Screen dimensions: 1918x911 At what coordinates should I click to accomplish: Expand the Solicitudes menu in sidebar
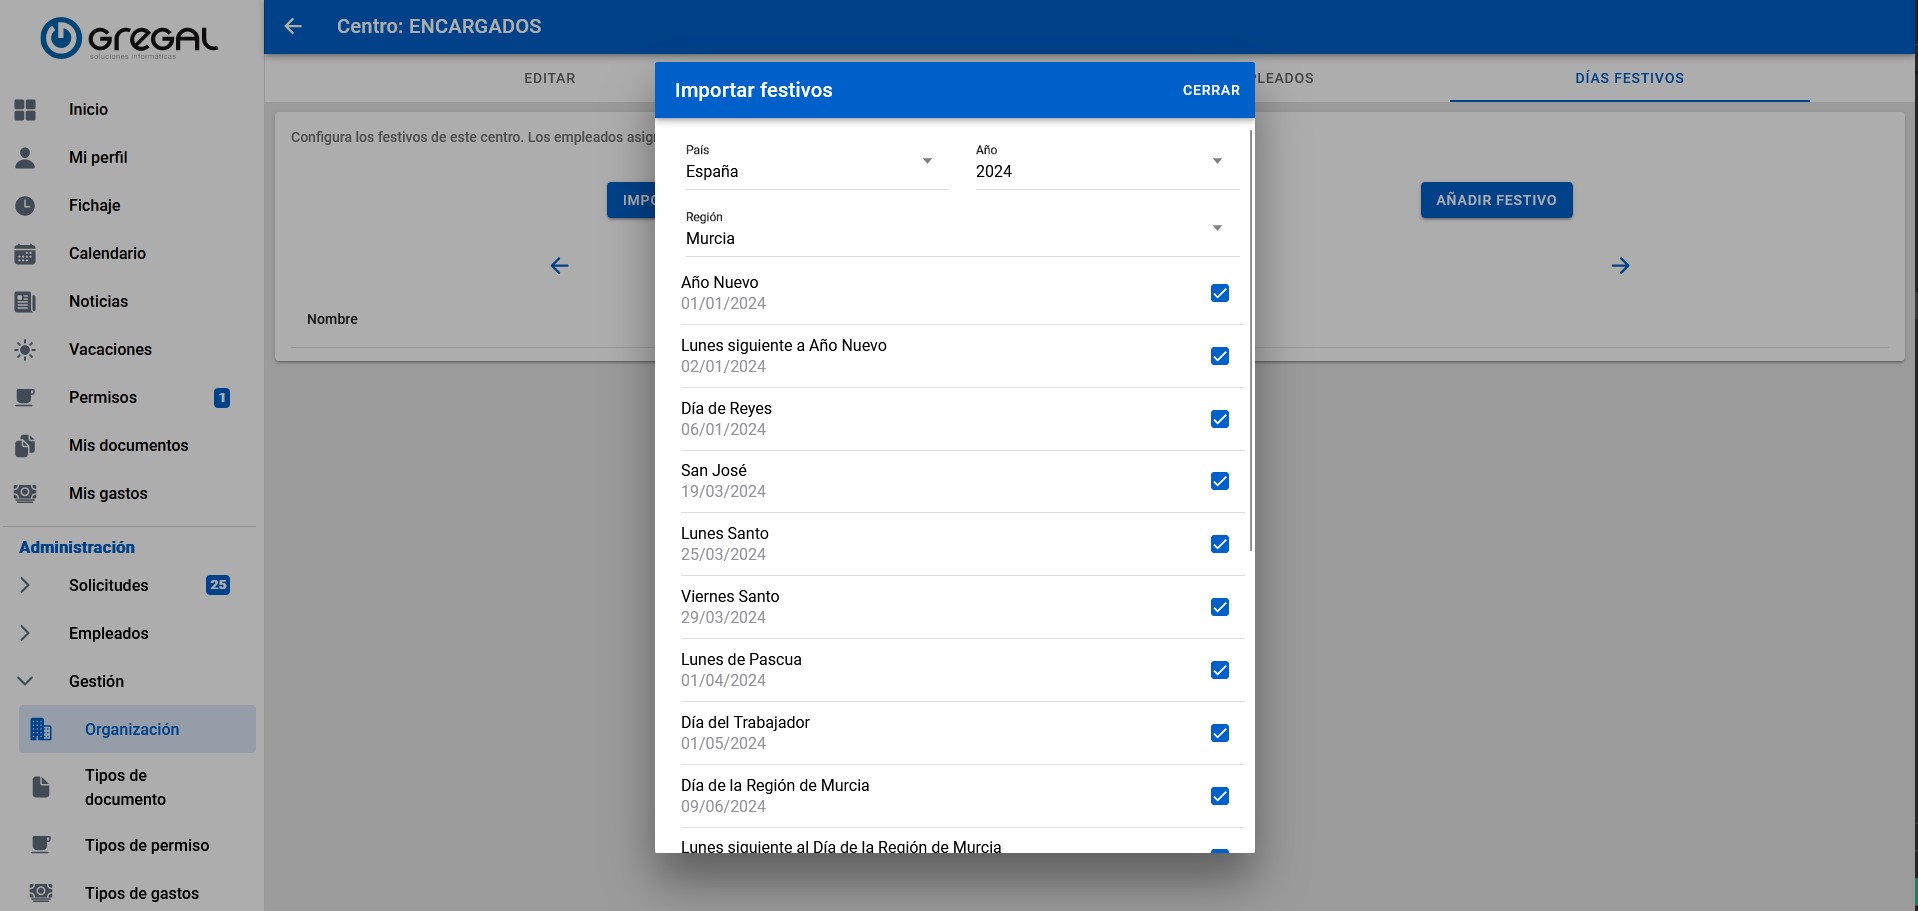coord(108,585)
